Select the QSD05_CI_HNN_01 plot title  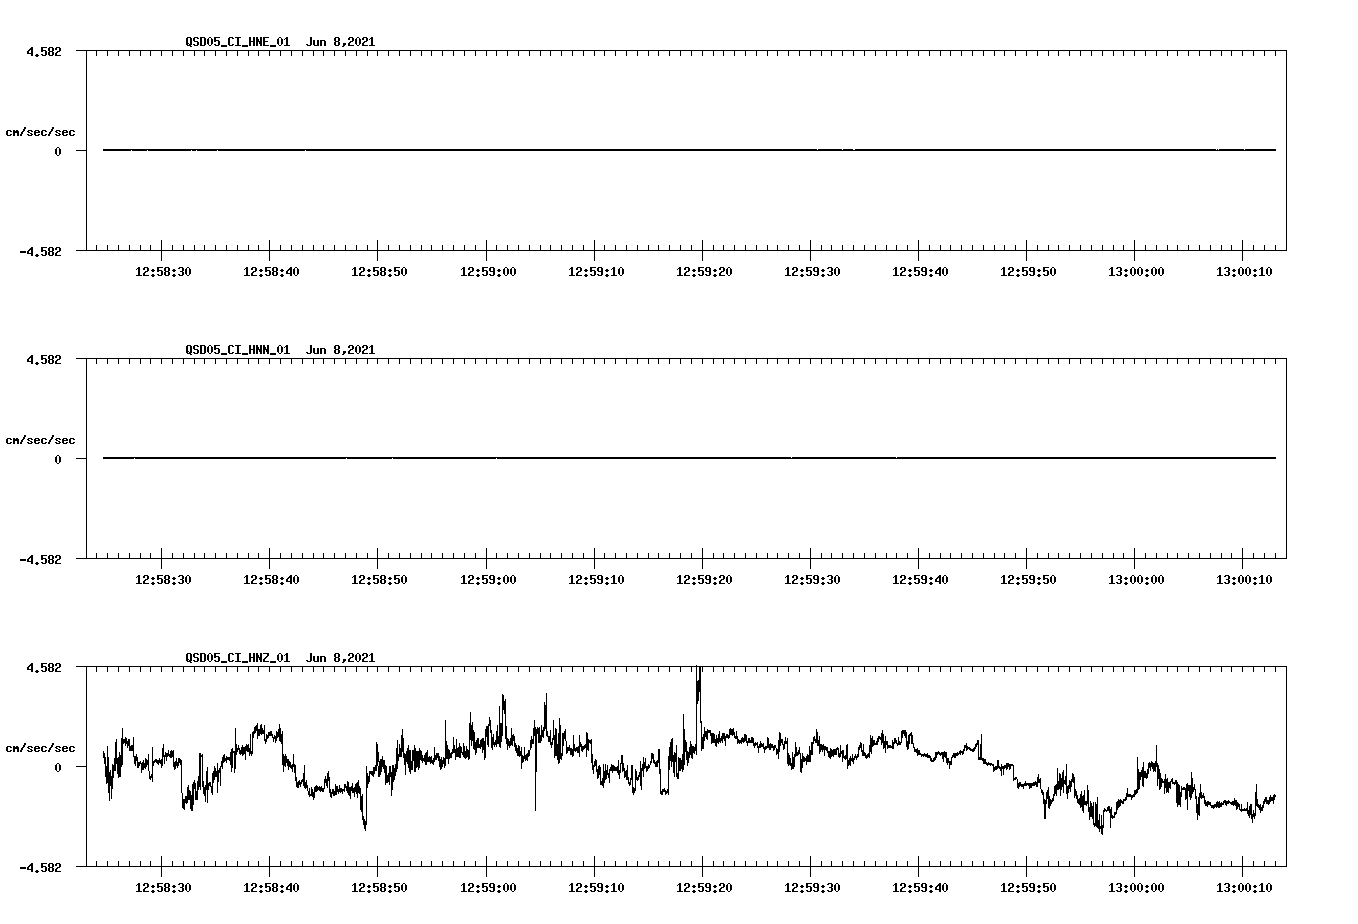280,350
